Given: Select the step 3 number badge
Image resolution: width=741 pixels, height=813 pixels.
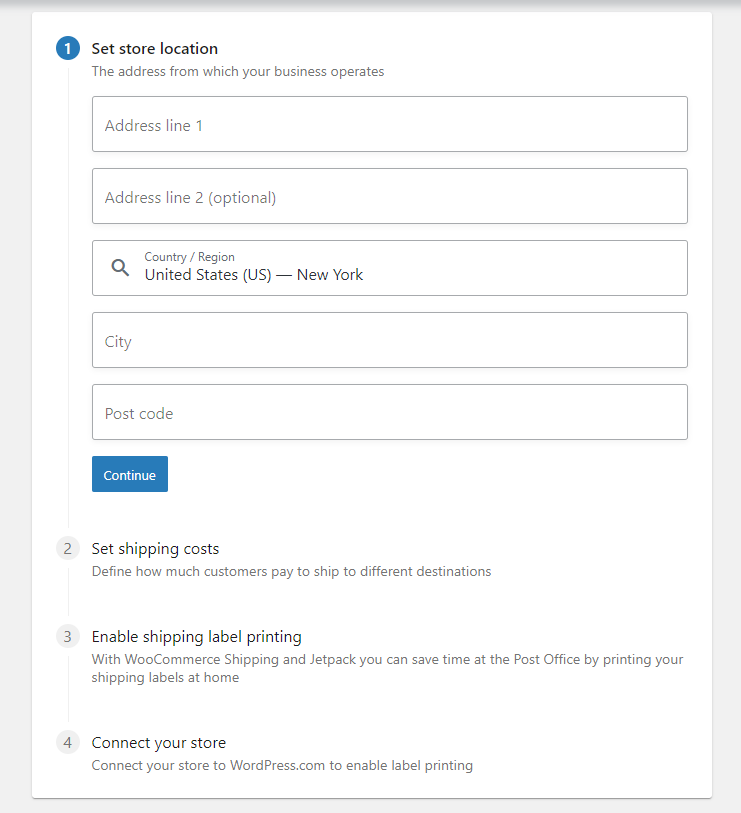Looking at the screenshot, I should click(x=68, y=636).
